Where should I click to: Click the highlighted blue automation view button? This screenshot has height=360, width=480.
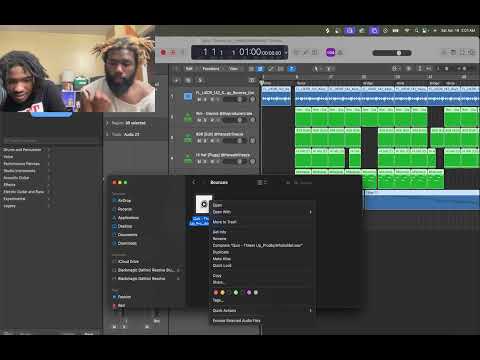tap(260, 69)
